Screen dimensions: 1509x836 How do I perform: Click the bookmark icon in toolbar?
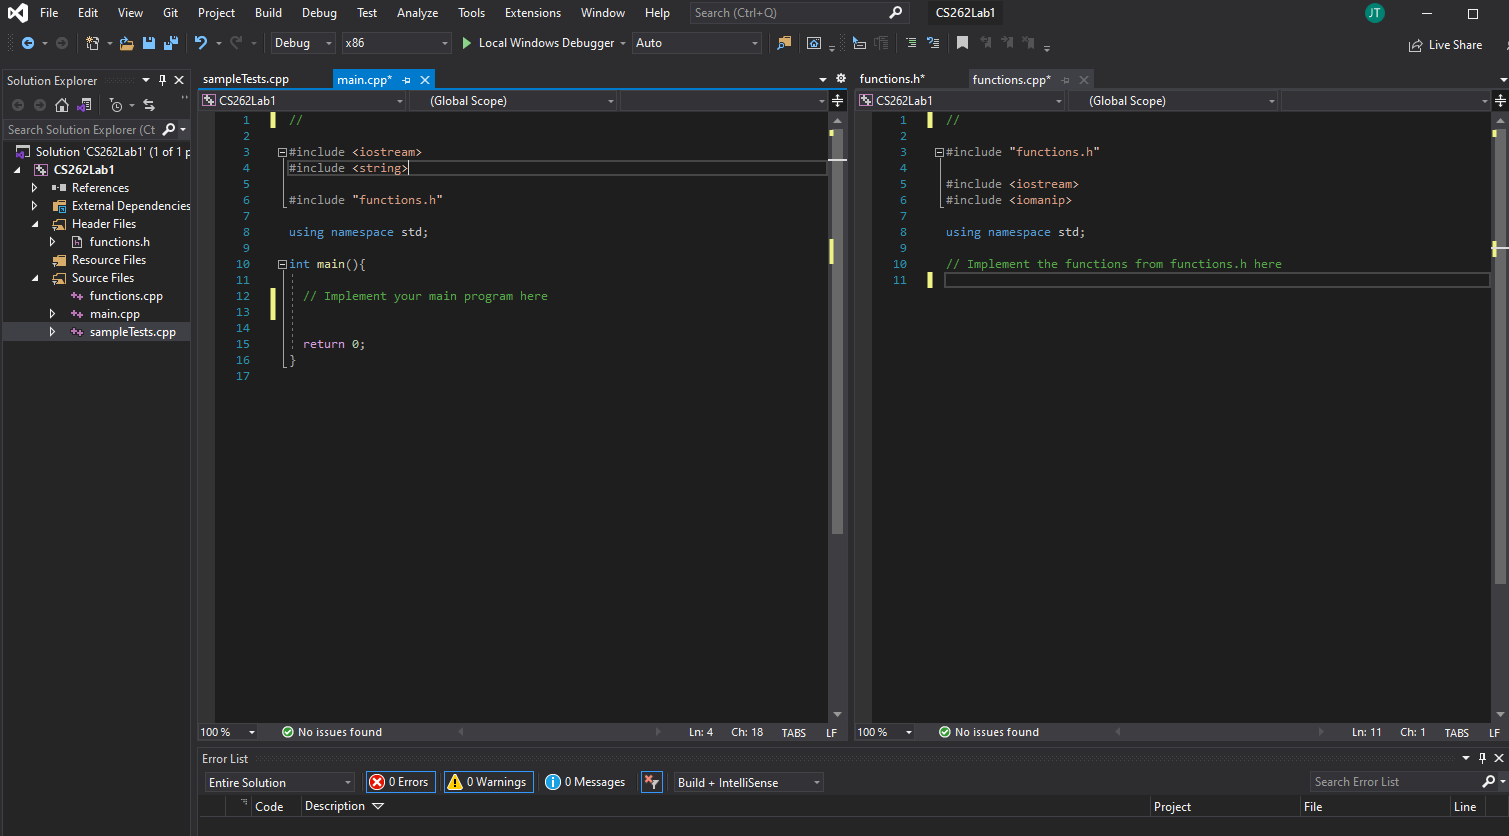(962, 43)
